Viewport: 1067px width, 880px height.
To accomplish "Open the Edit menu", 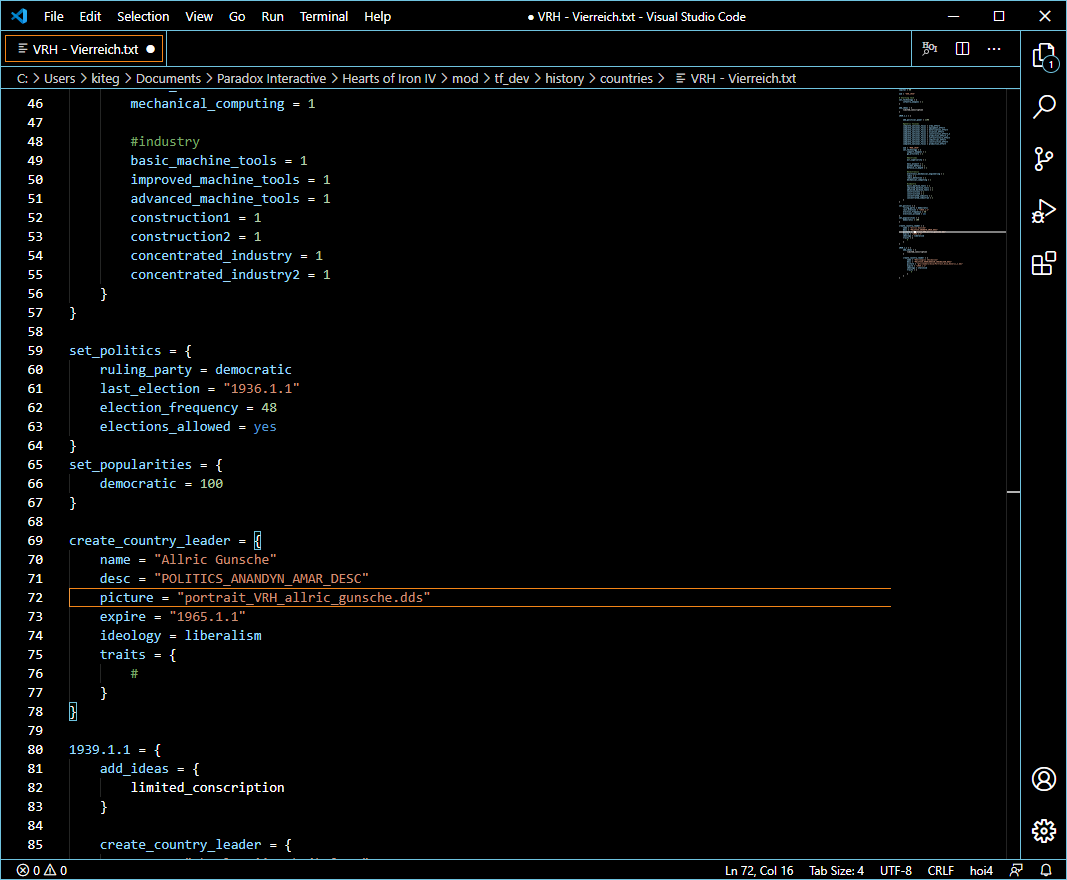I will tap(90, 16).
